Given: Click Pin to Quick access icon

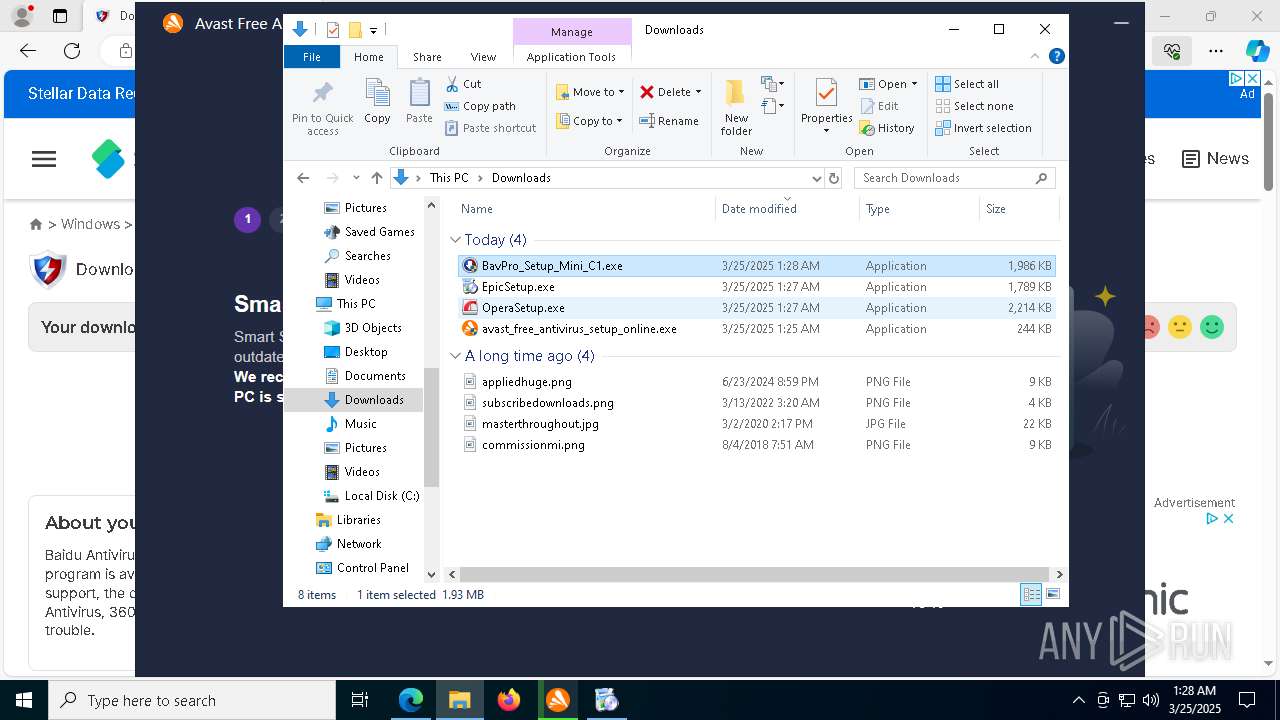Looking at the screenshot, I should coord(322,108).
